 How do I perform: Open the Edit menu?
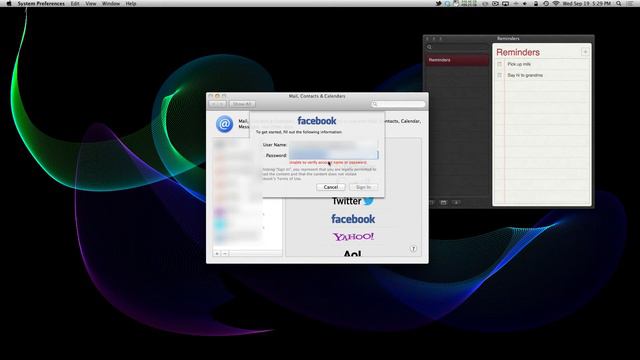(75, 3)
